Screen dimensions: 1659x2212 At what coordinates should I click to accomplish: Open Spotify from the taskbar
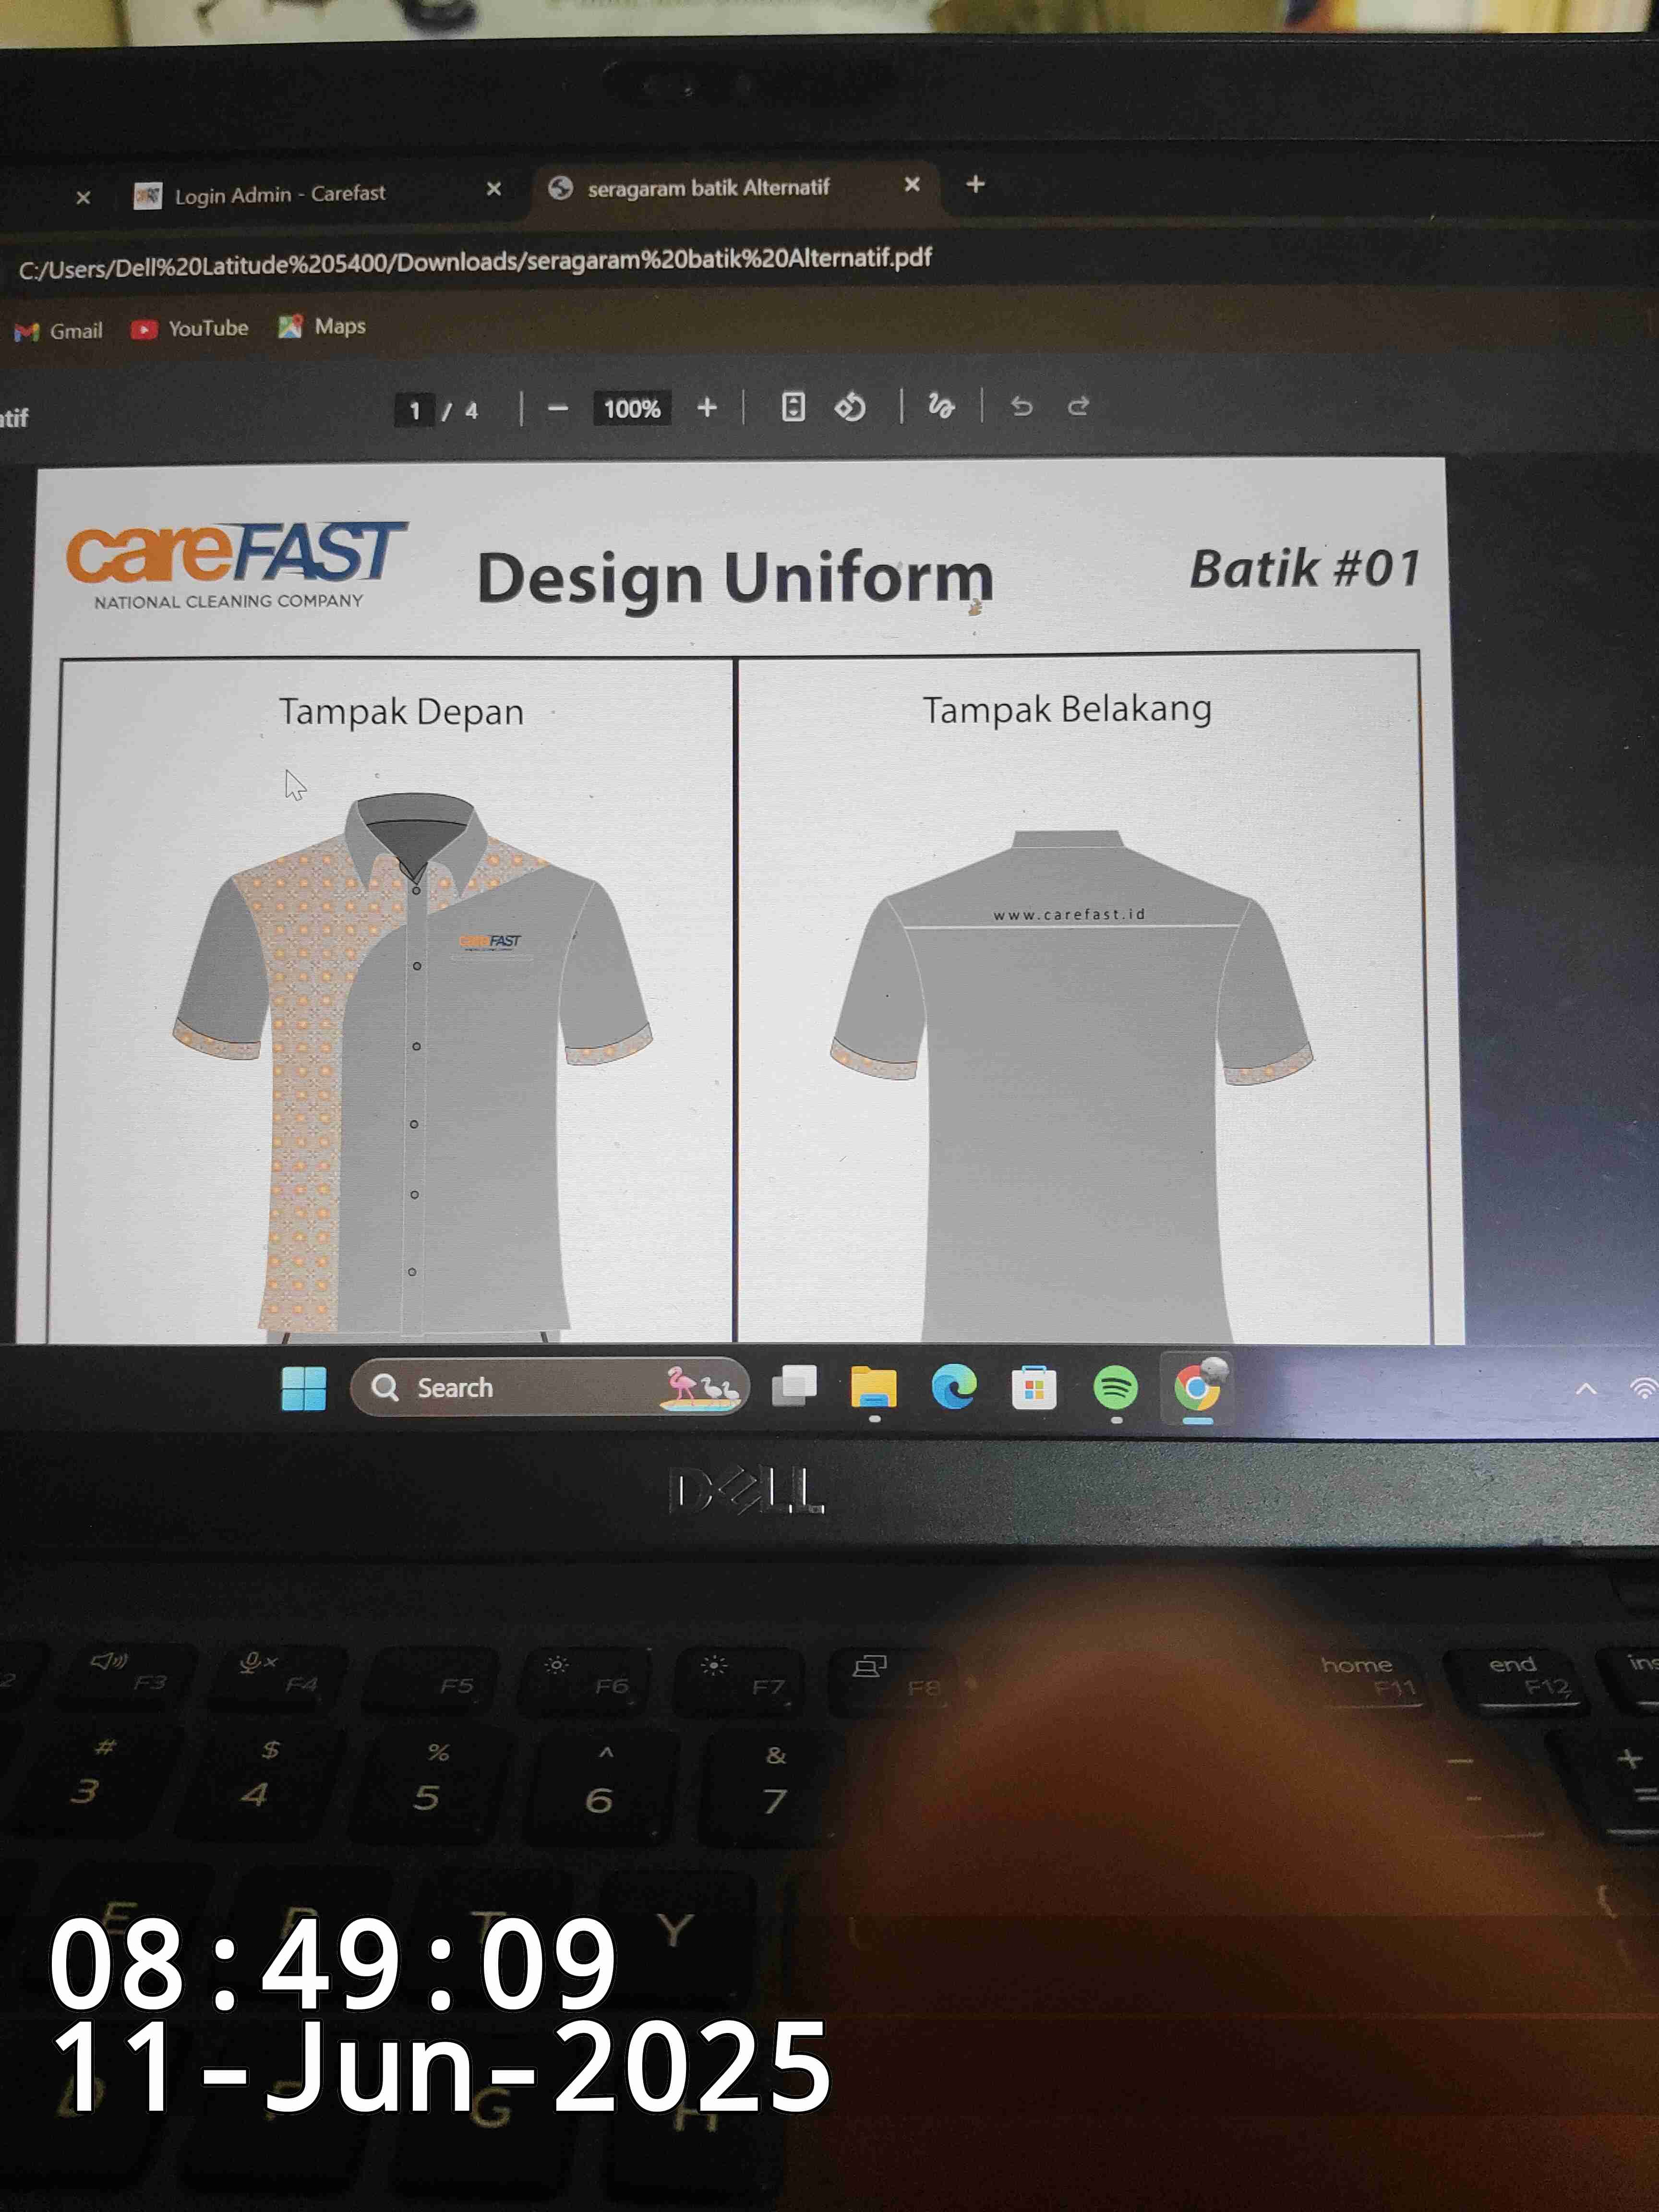point(1116,1387)
